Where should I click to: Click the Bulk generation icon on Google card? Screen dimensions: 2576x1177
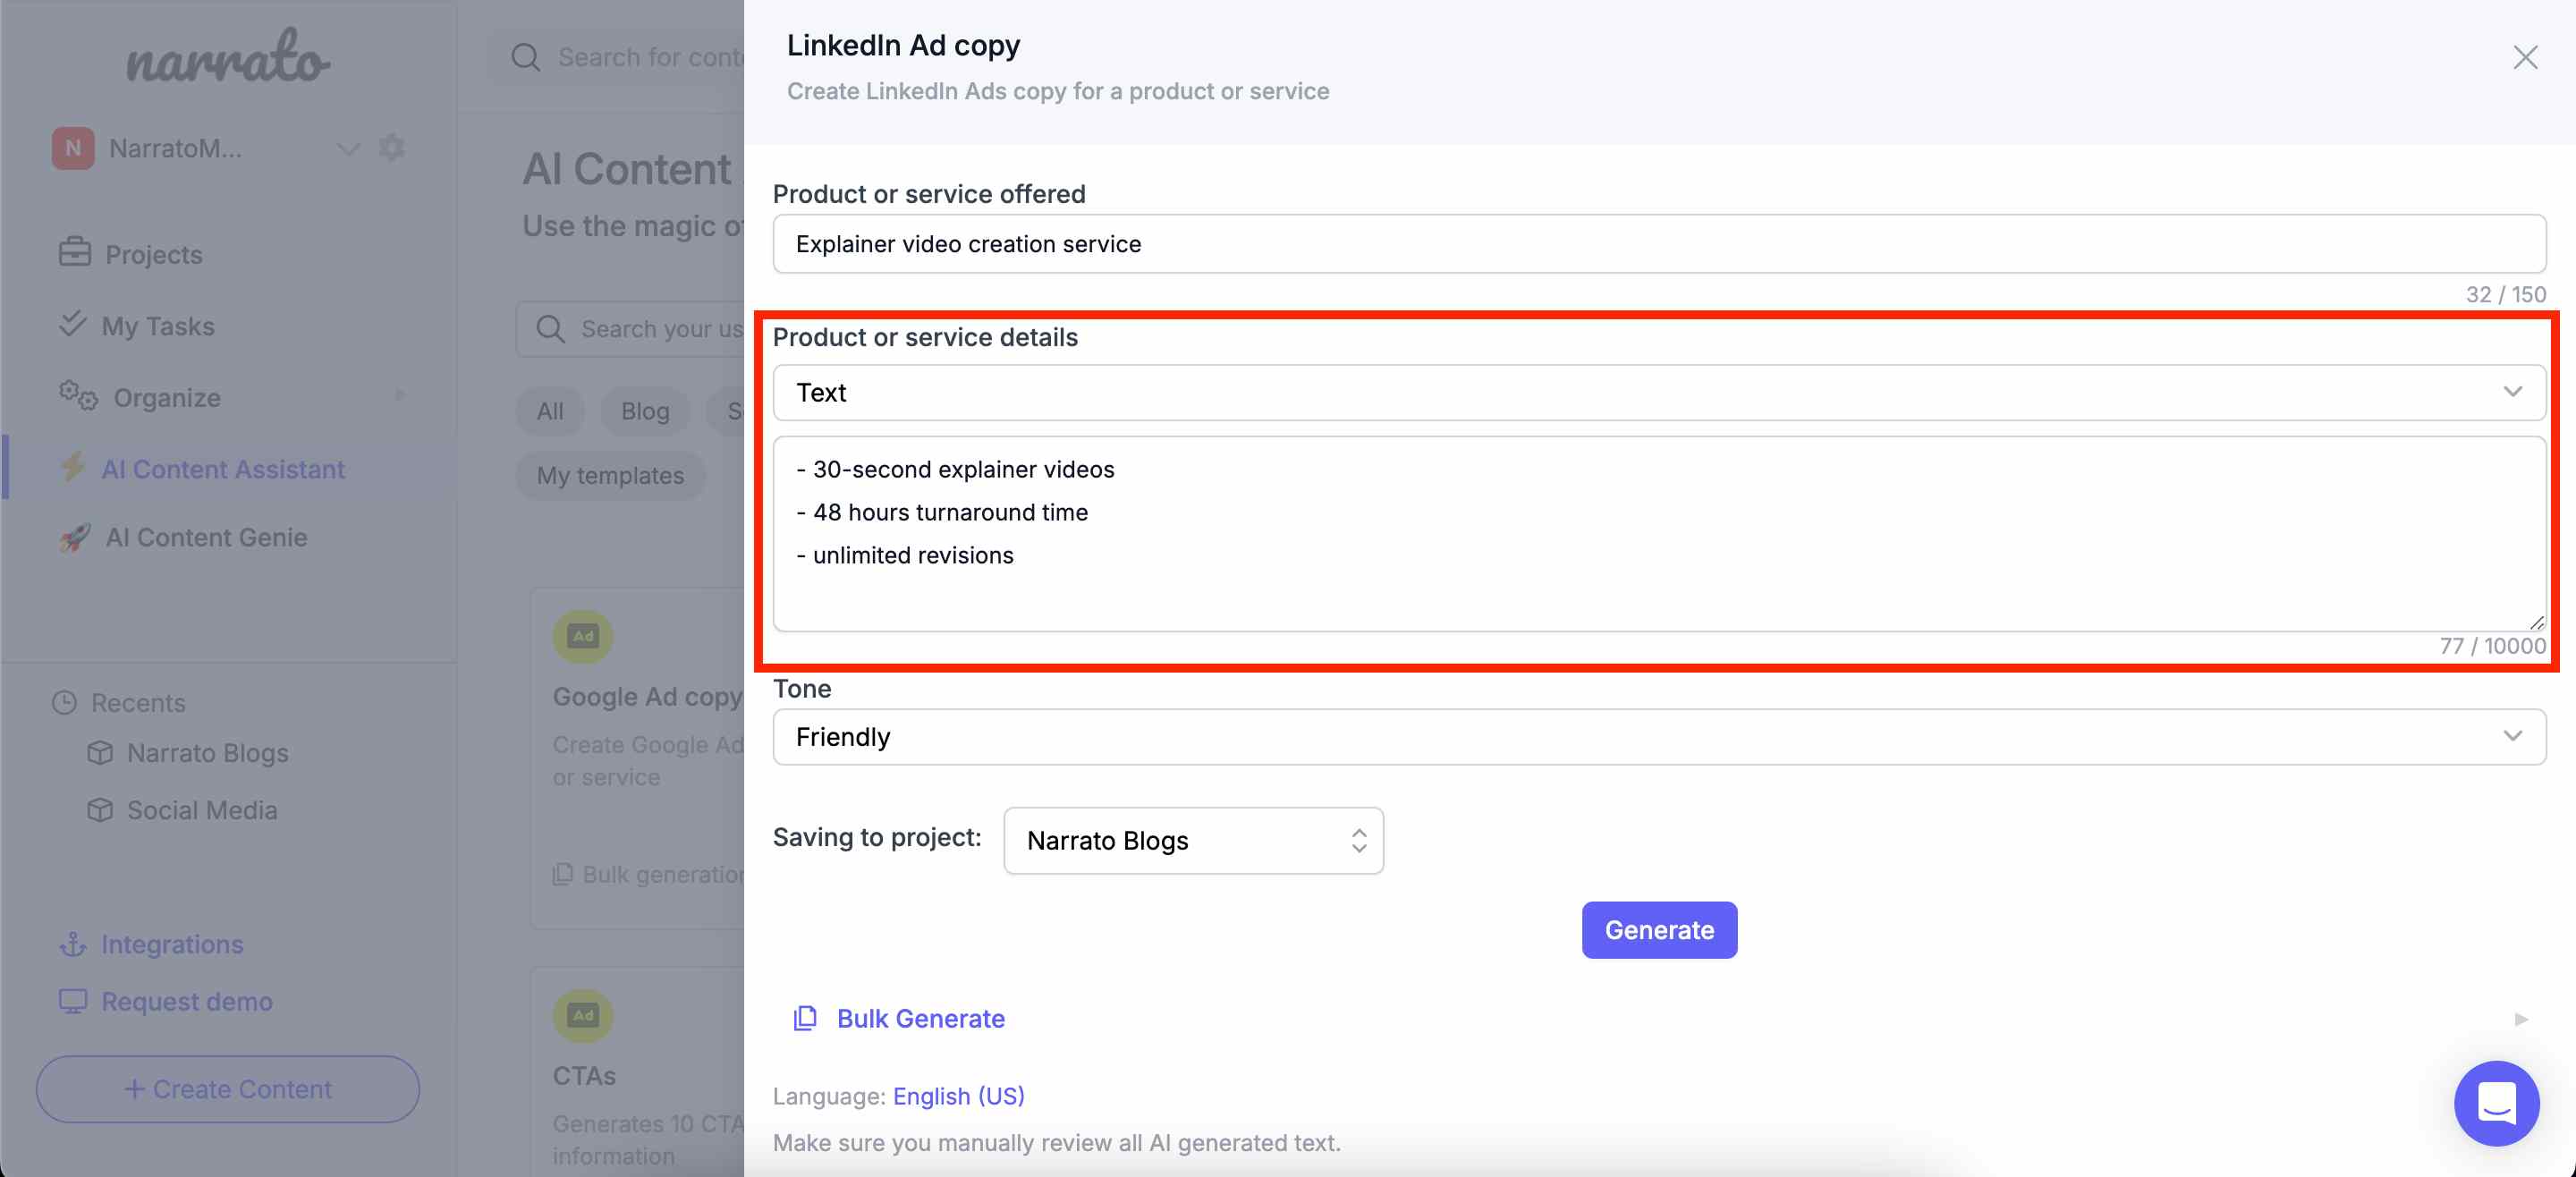pyautogui.click(x=563, y=874)
